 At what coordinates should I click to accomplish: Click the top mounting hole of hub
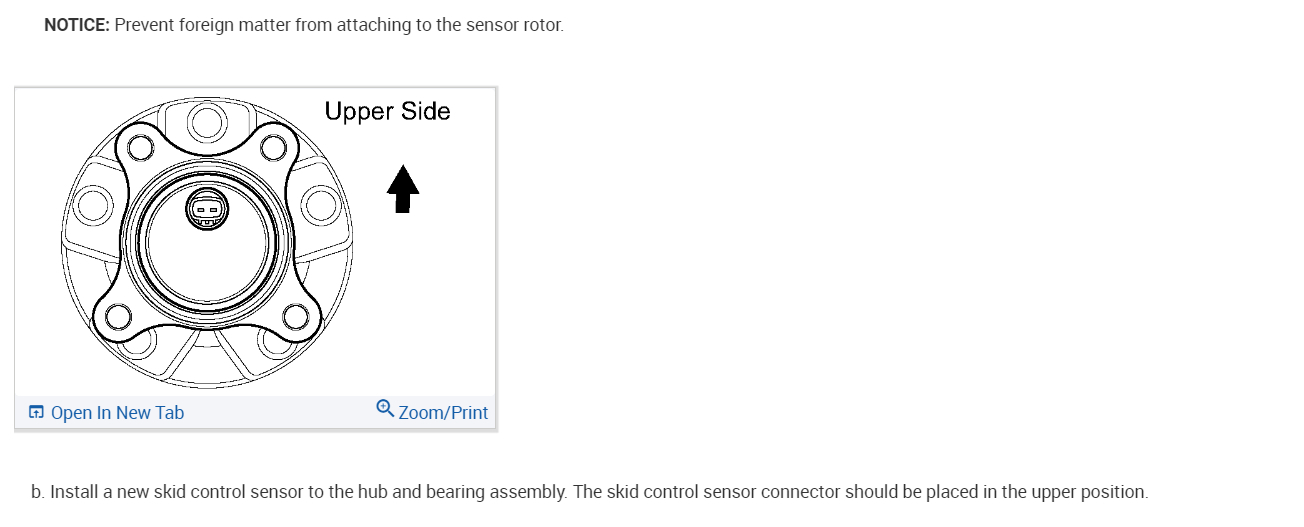[x=207, y=122]
